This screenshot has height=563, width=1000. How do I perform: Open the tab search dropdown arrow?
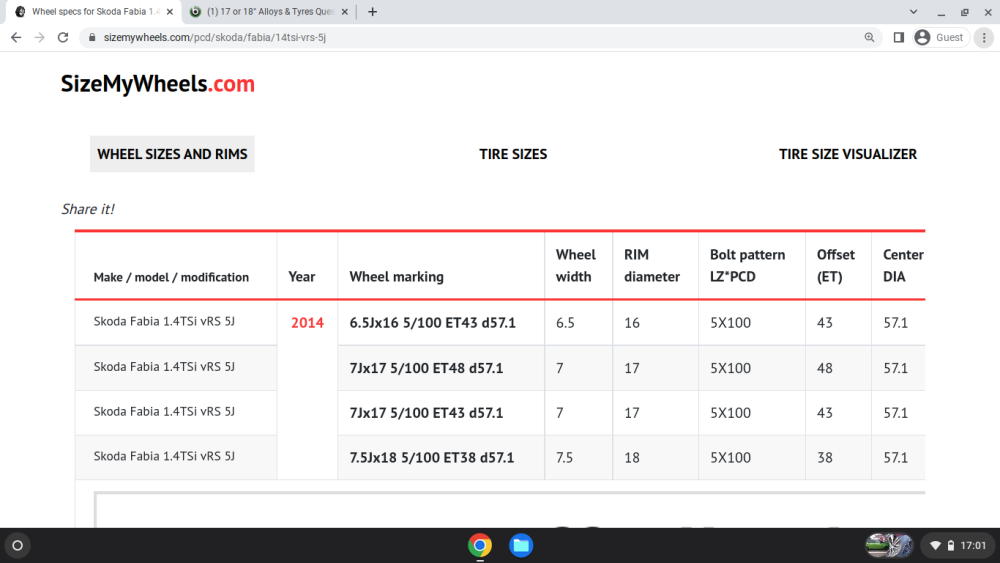pos(913,11)
